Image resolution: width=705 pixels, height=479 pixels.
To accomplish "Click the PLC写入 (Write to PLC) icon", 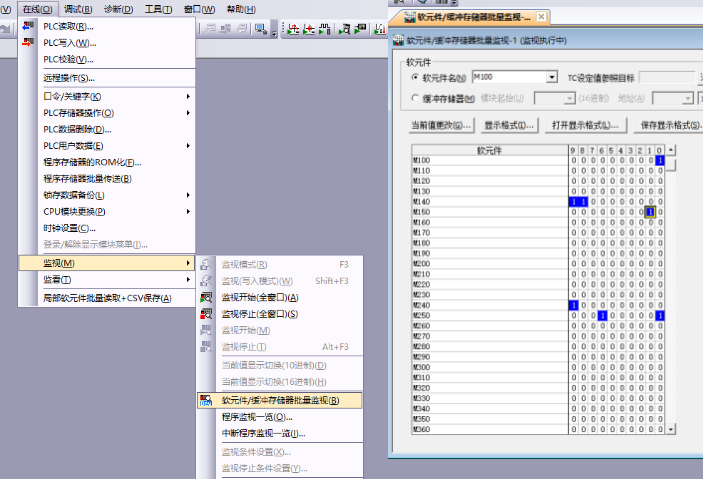I will 27,43.
